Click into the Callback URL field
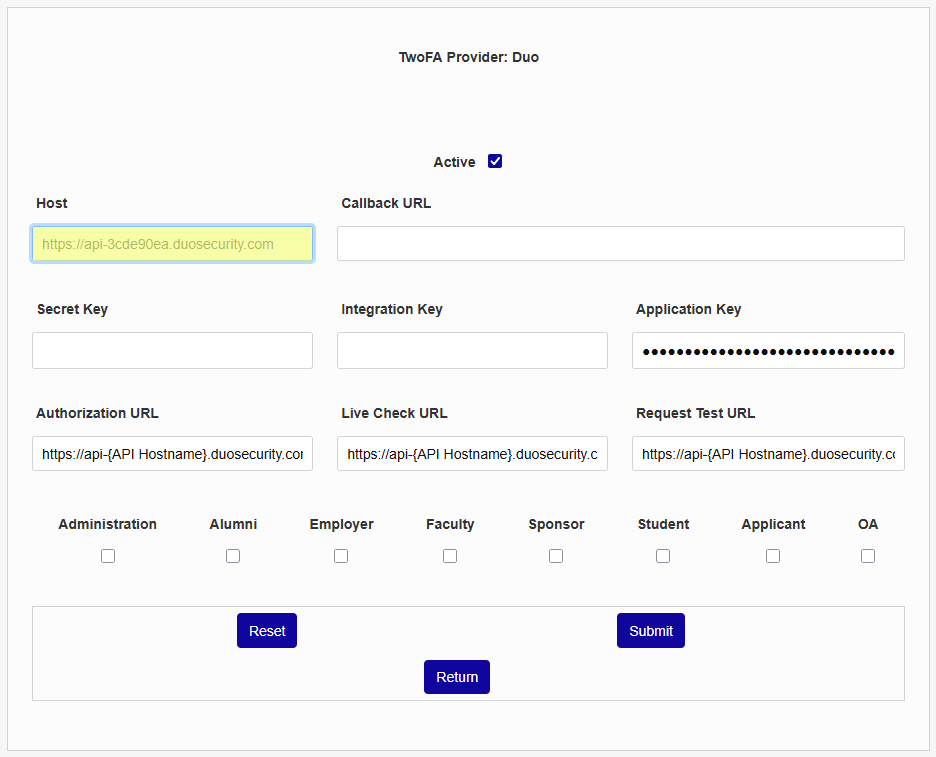The image size is (936, 757). coord(620,244)
